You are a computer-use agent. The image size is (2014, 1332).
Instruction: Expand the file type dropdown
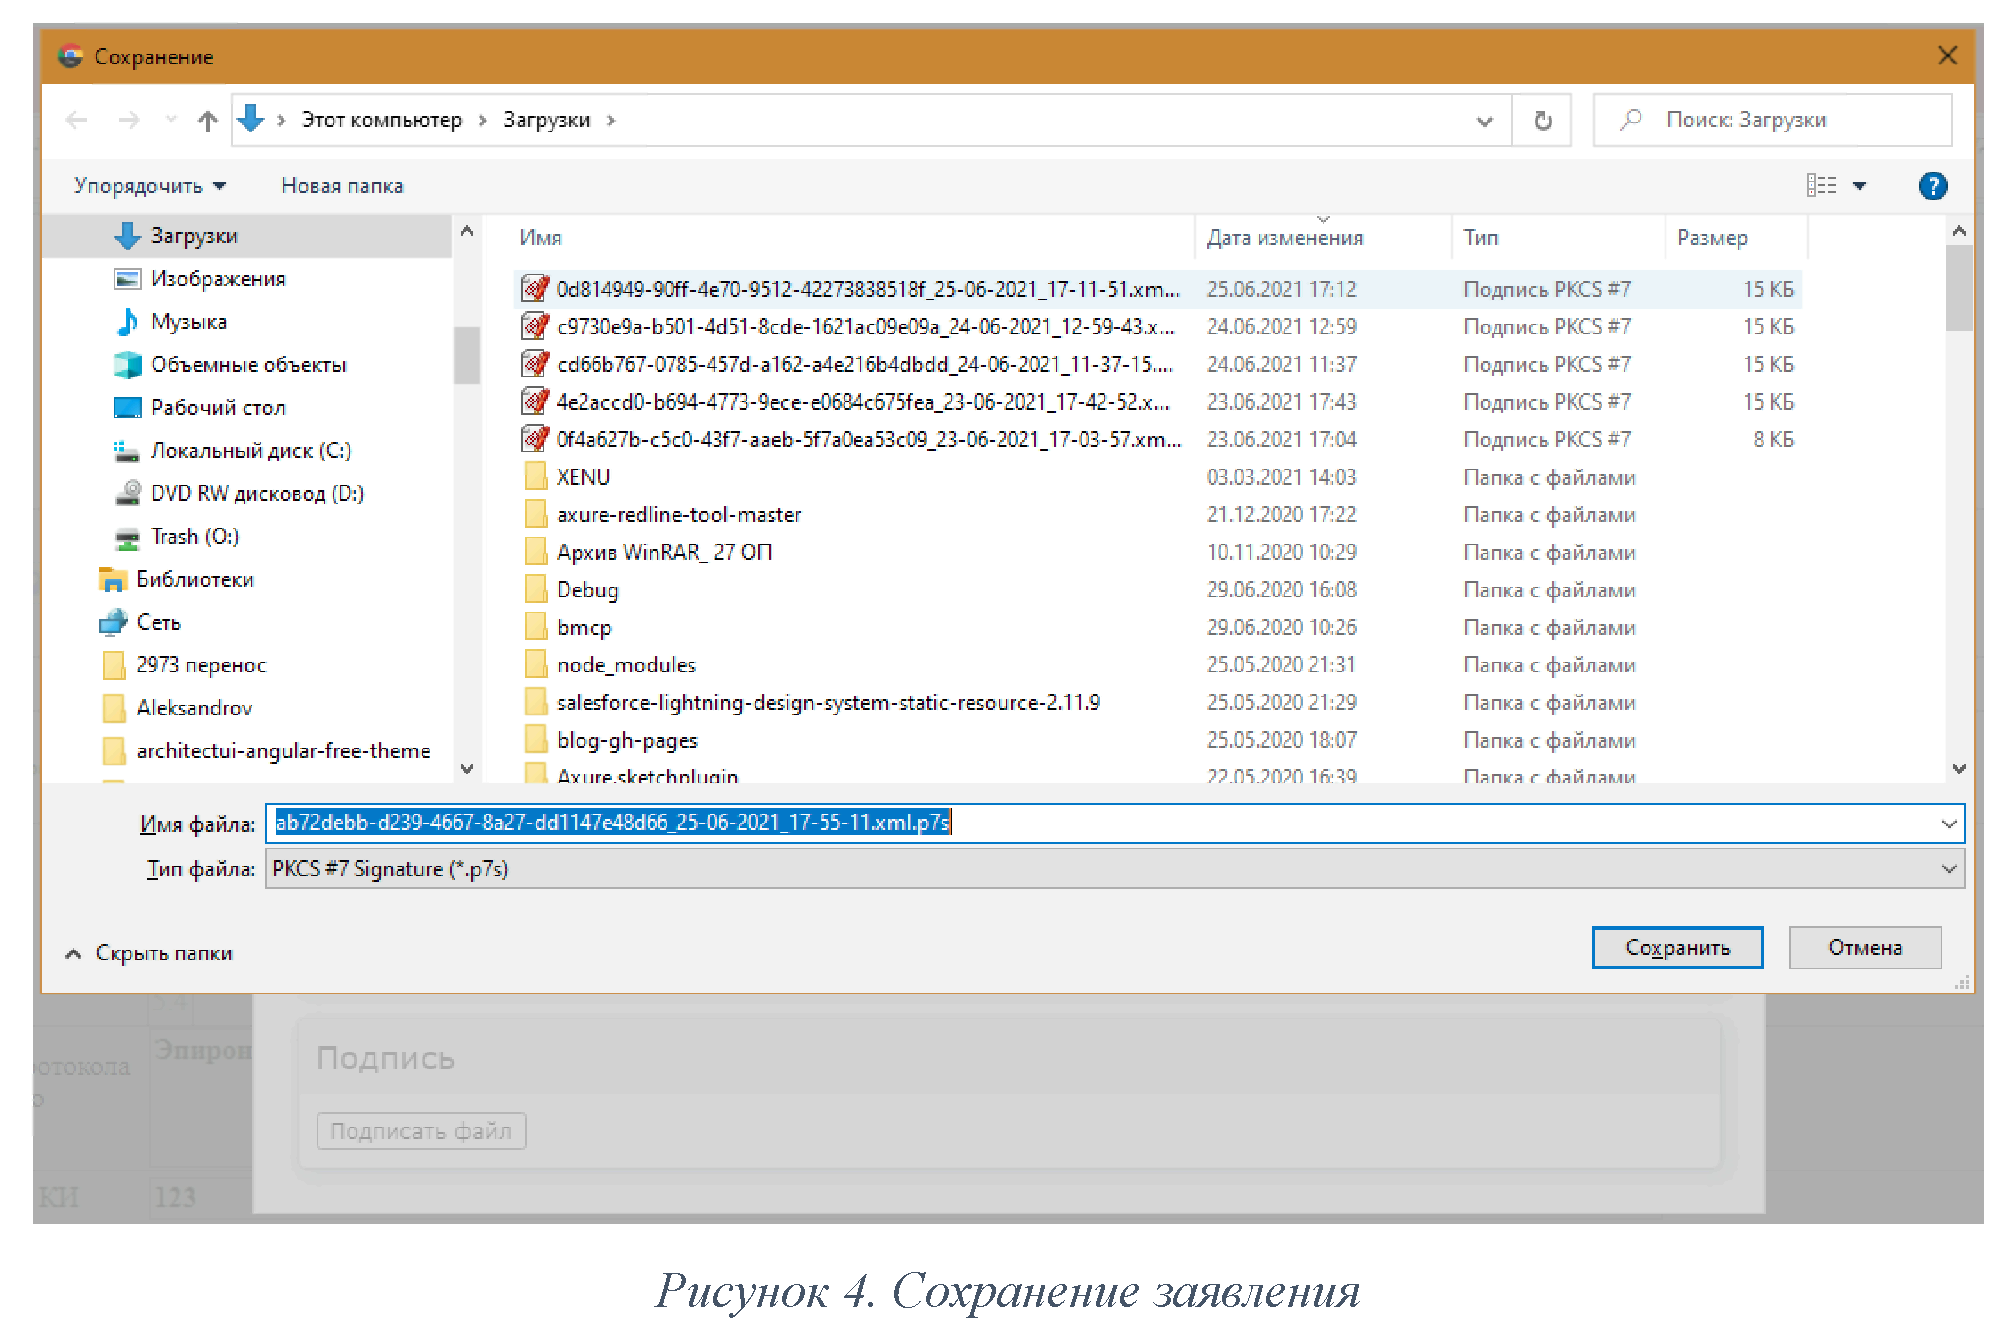click(1948, 869)
